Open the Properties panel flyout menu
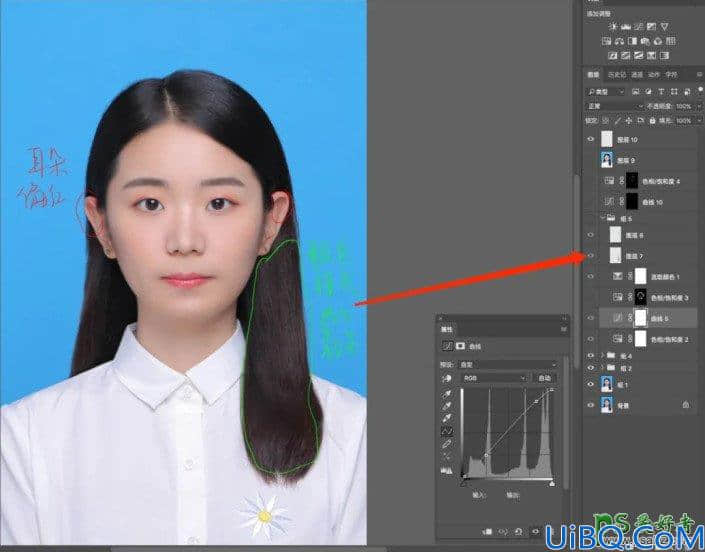Image resolution: width=705 pixels, height=552 pixels. click(564, 329)
